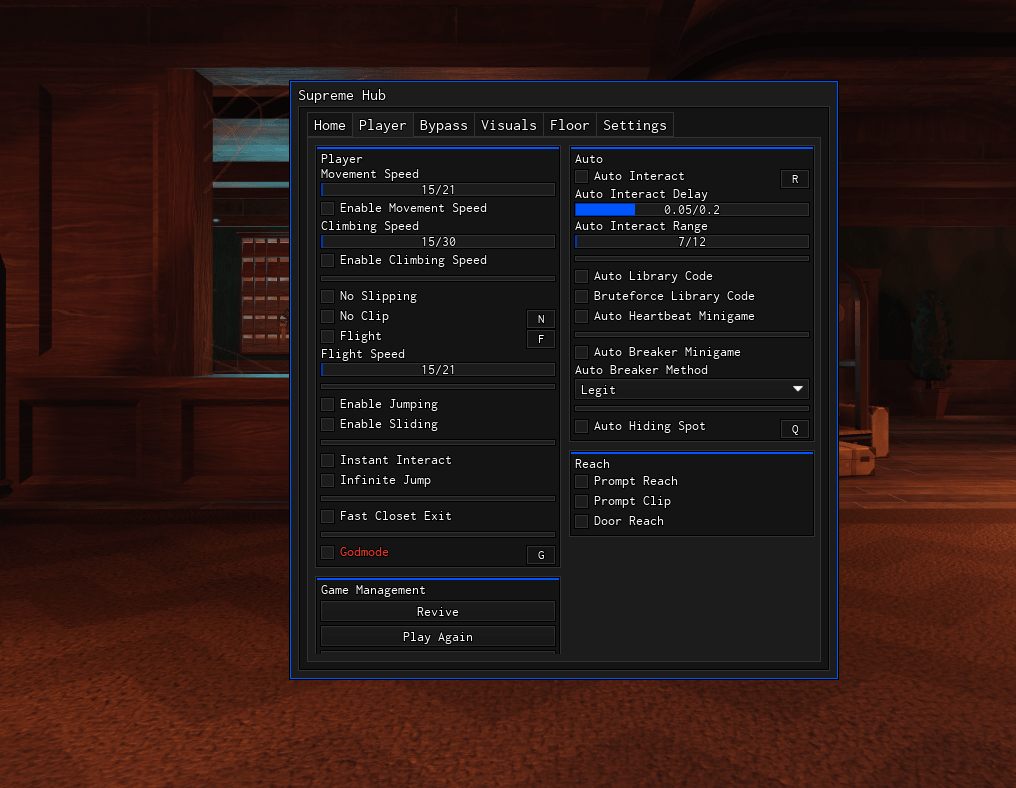Toggle Infinite Jump checkbox
The height and width of the screenshot is (788, 1016).
pos(328,480)
